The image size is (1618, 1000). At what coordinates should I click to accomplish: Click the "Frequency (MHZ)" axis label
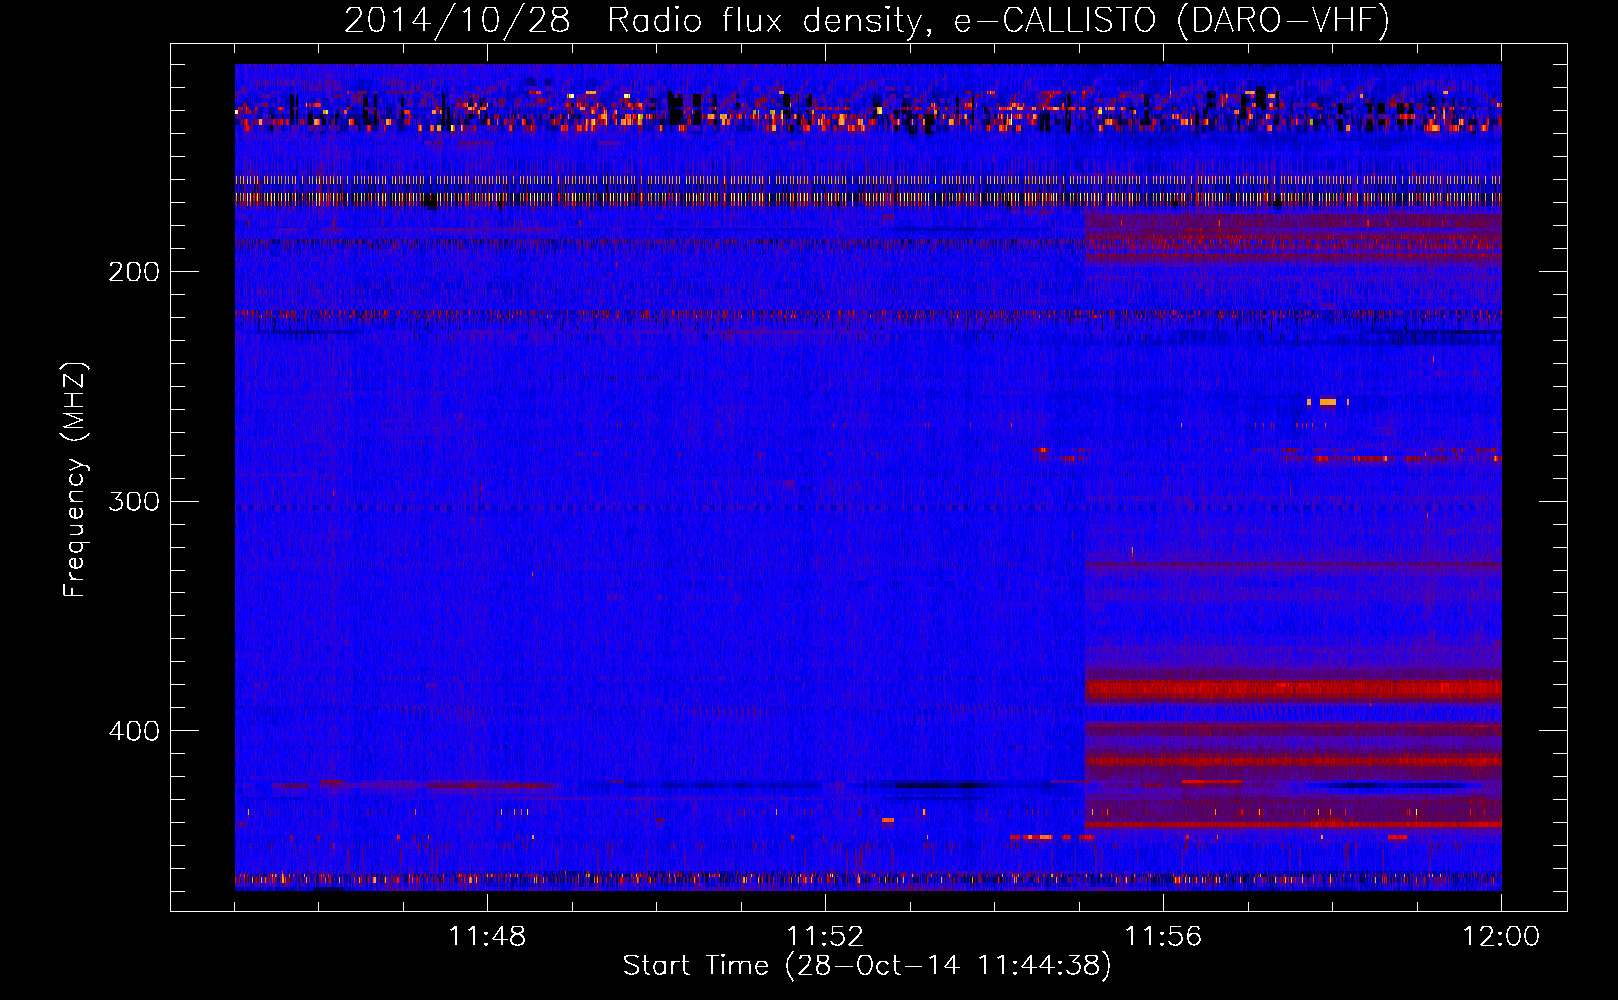[x=75, y=479]
